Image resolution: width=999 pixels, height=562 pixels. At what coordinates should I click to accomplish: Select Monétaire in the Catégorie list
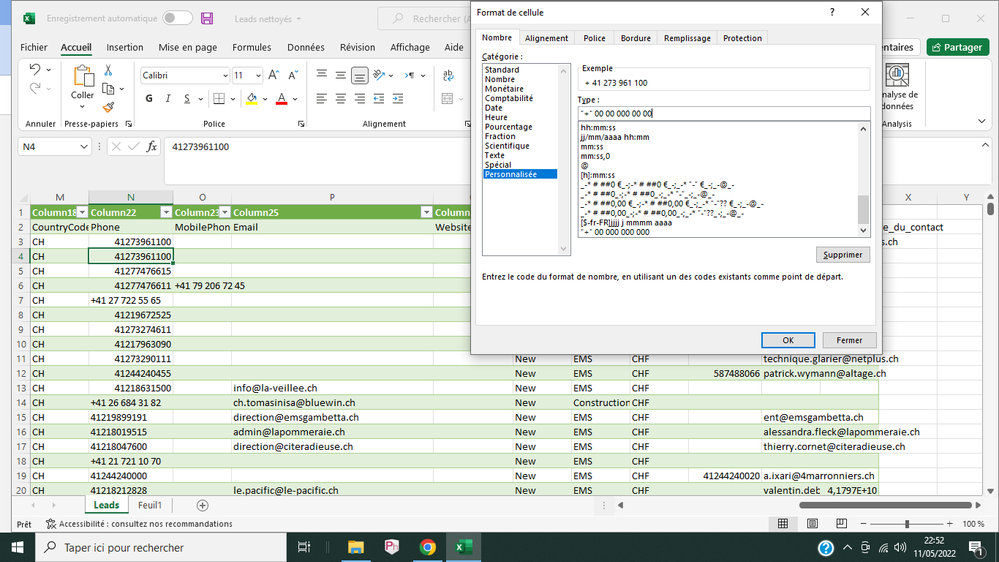click(x=504, y=89)
